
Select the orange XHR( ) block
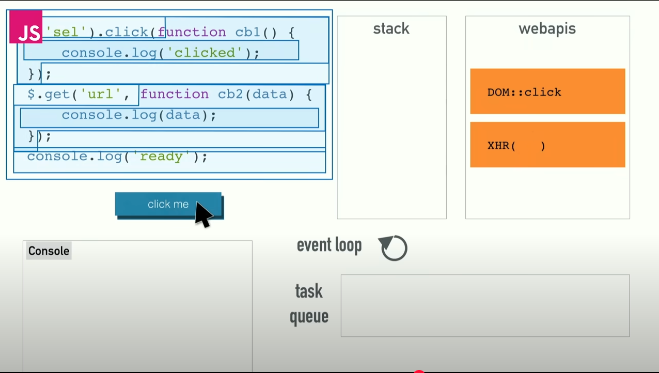(x=548, y=145)
